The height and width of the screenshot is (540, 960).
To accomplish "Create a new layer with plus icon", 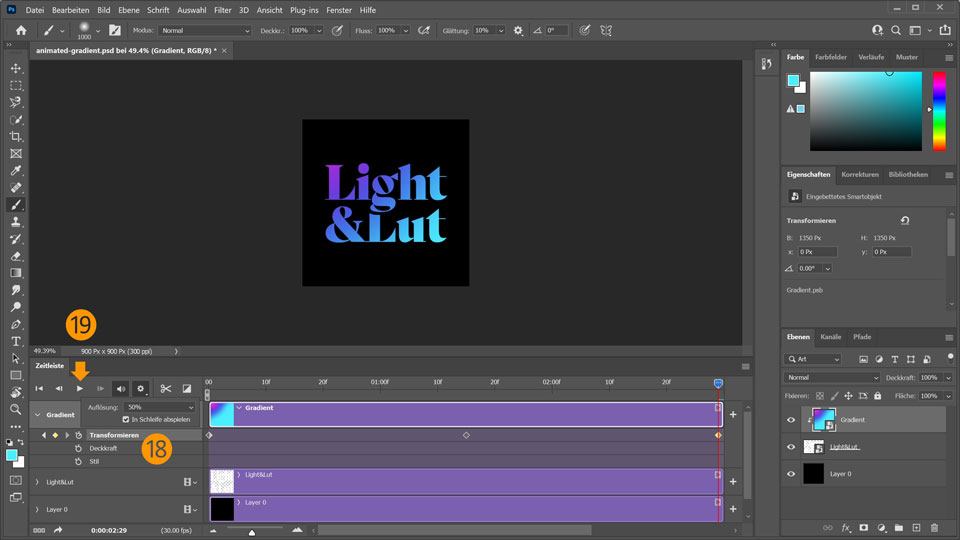I will [916, 527].
